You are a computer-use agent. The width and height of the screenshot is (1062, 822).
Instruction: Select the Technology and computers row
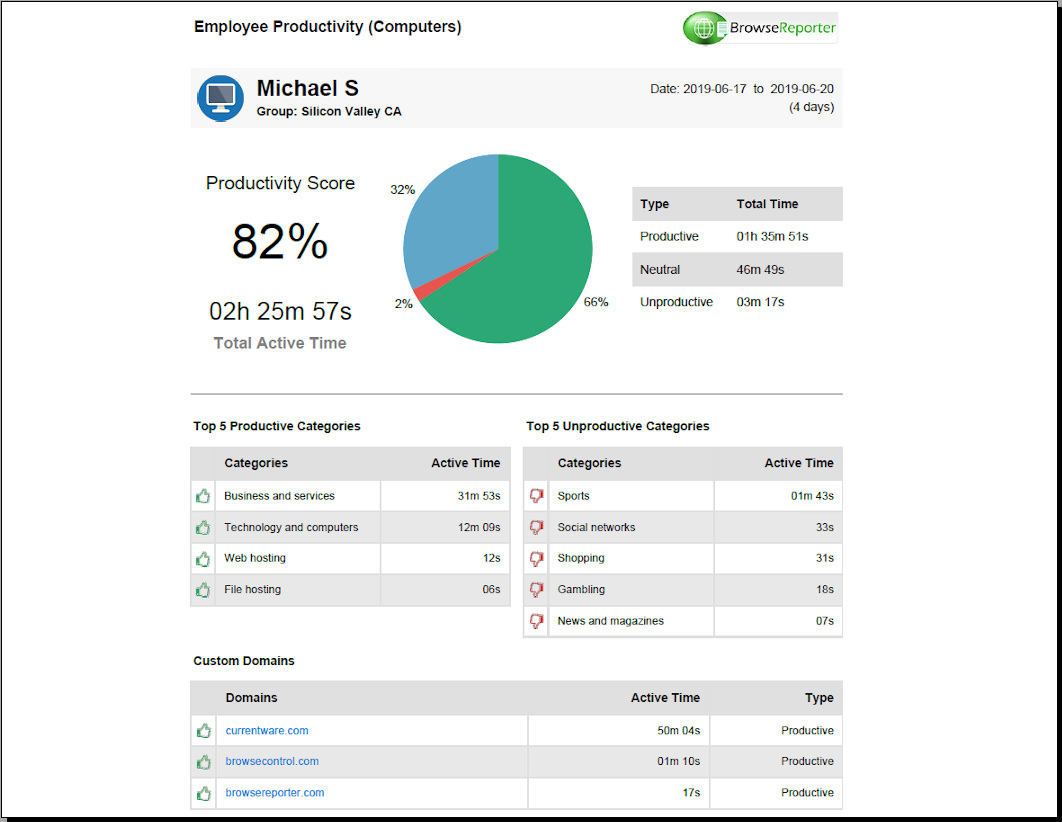[x=290, y=528]
